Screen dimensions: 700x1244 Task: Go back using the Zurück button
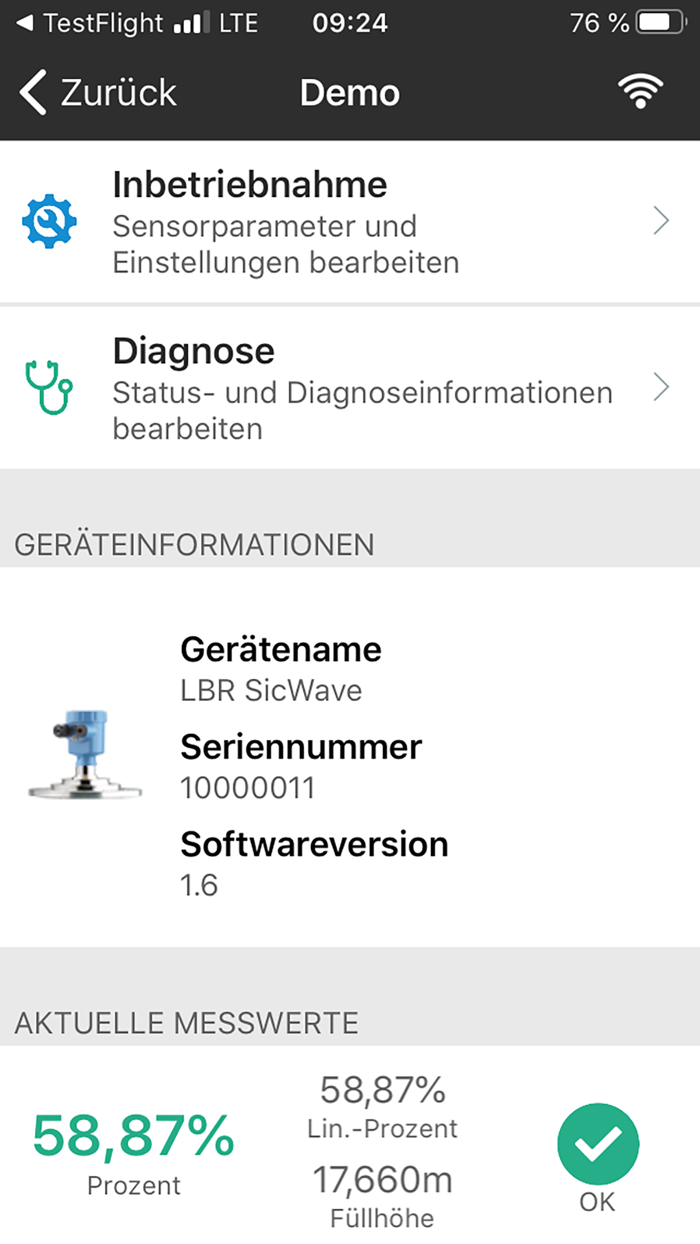[x=95, y=91]
